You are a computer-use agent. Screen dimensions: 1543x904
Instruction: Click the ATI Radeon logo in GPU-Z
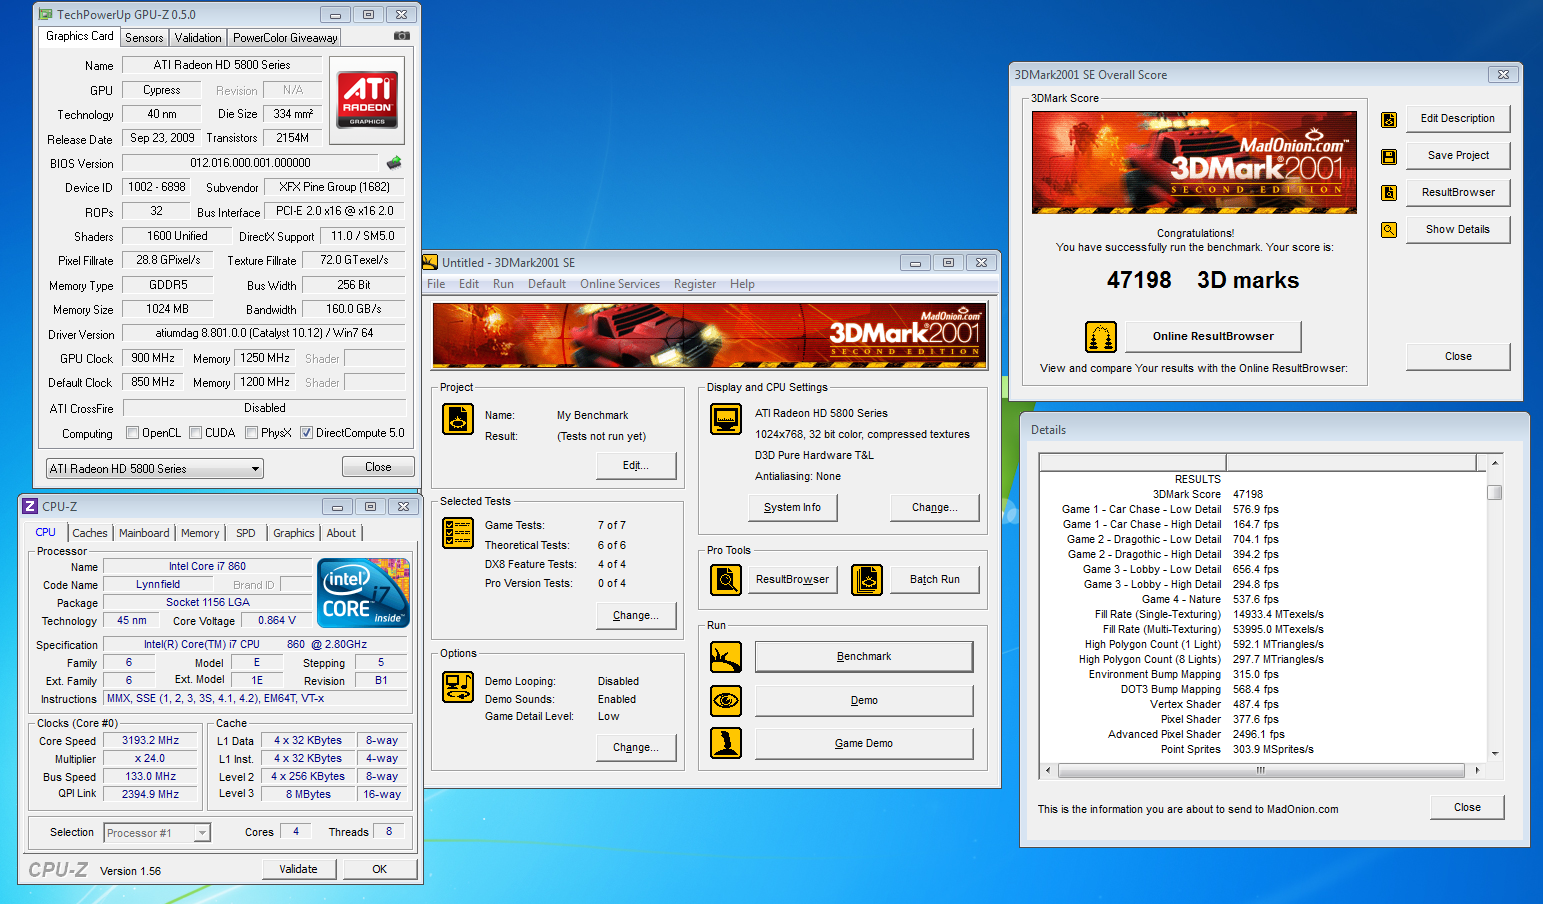[x=367, y=99]
